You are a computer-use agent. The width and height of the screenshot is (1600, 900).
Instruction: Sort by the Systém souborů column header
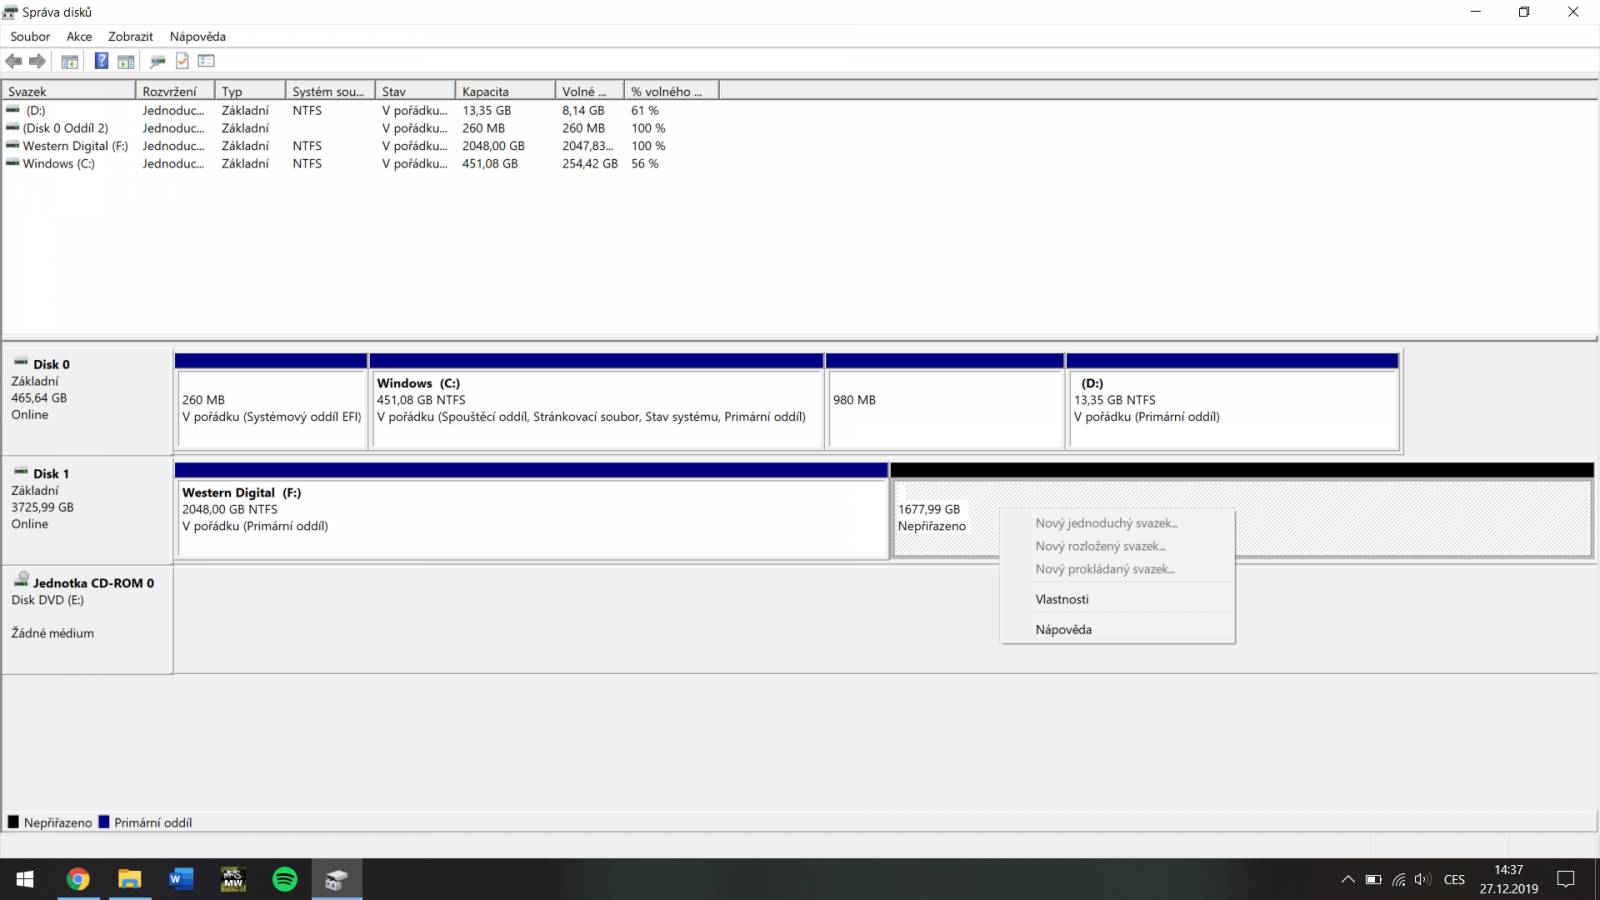tap(330, 91)
